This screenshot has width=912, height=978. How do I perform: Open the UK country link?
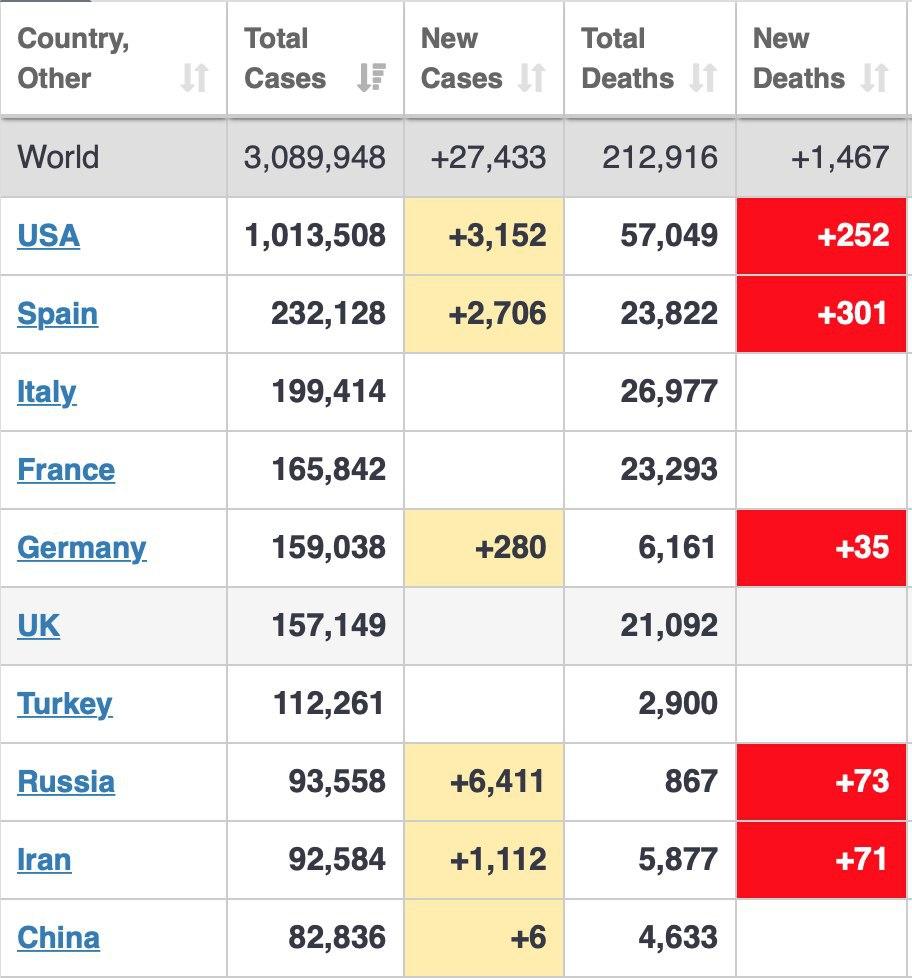point(38,626)
